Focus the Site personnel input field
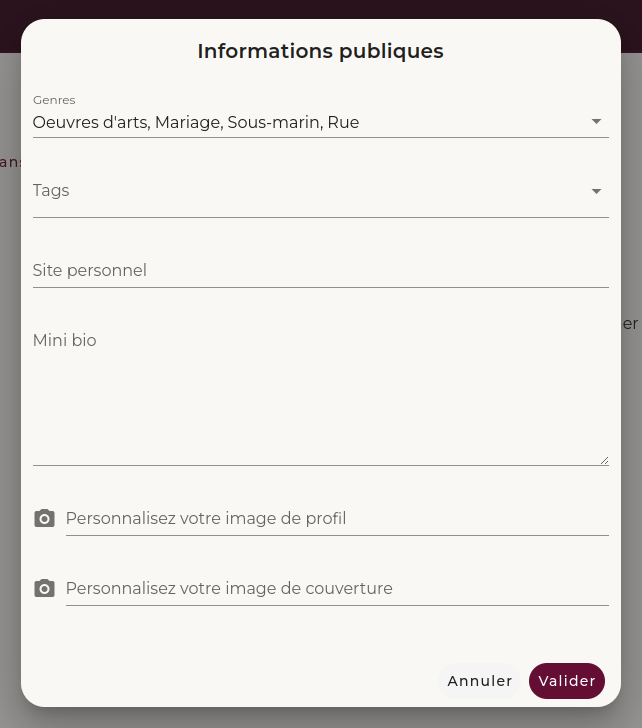 click(320, 270)
